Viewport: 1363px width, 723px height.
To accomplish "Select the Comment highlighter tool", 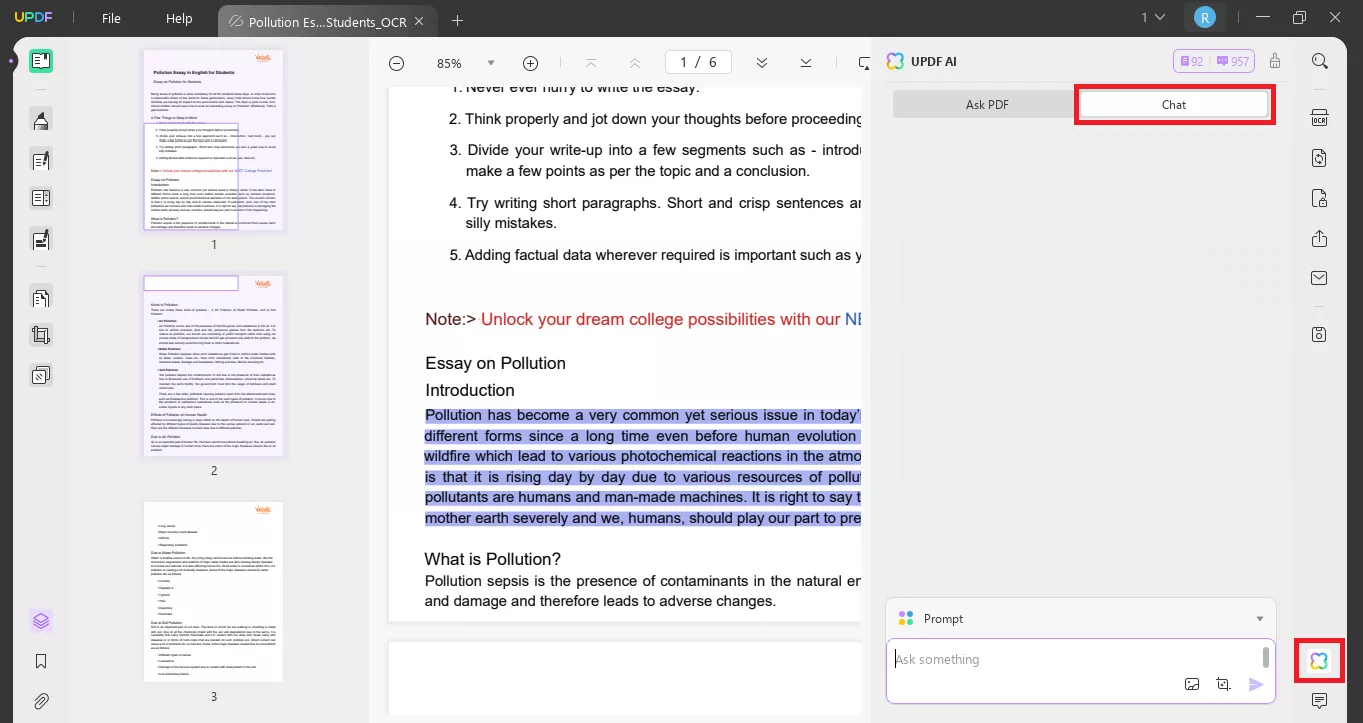I will 41,121.
